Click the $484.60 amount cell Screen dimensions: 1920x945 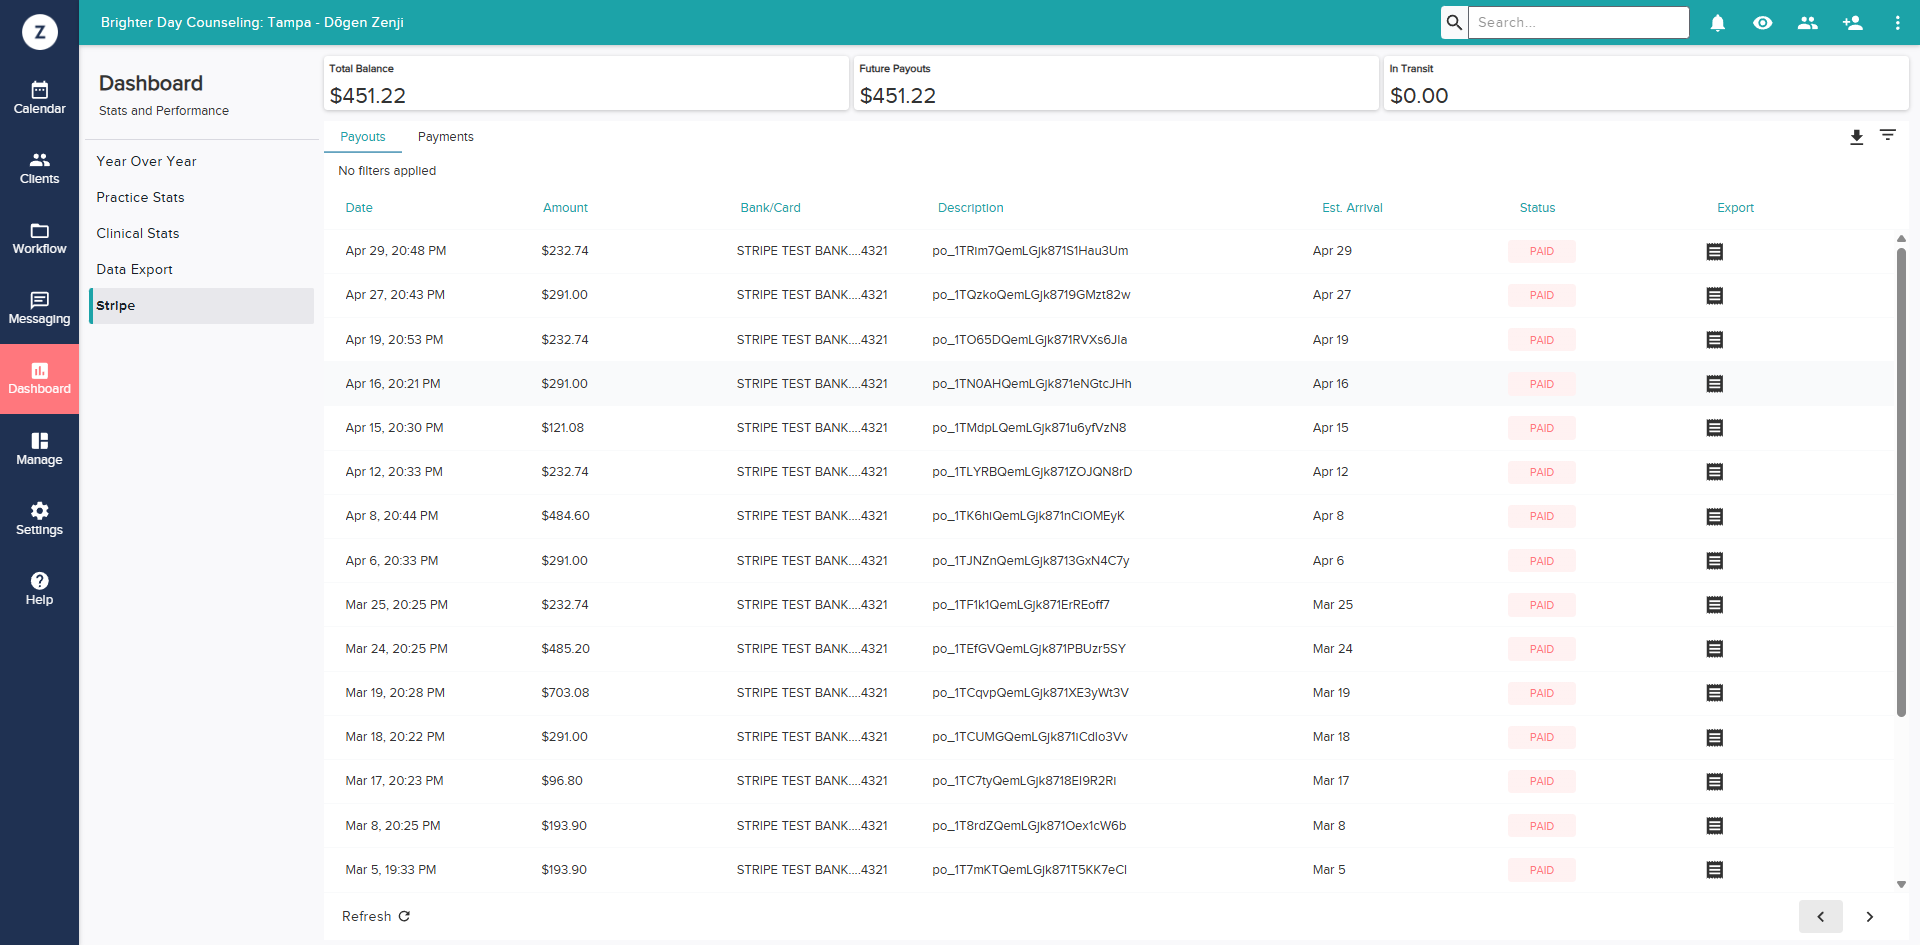tap(565, 516)
